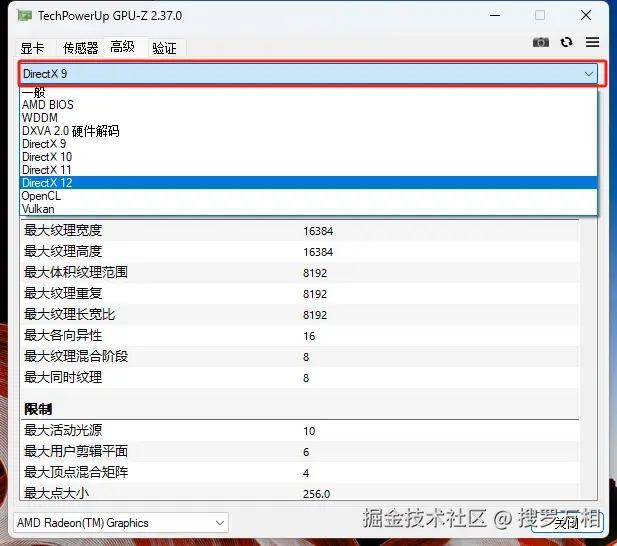Click the 16384 value of 最大纹理高度
The image size is (617, 546).
pyautogui.click(x=318, y=252)
